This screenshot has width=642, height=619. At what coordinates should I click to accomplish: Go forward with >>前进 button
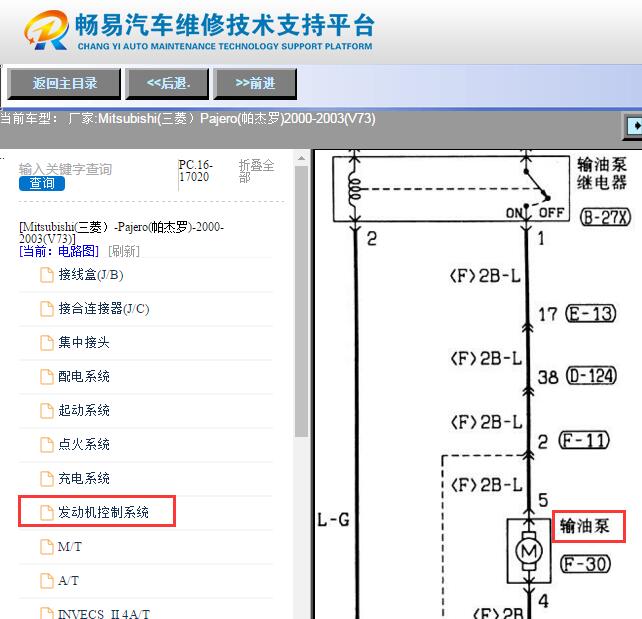coord(255,84)
